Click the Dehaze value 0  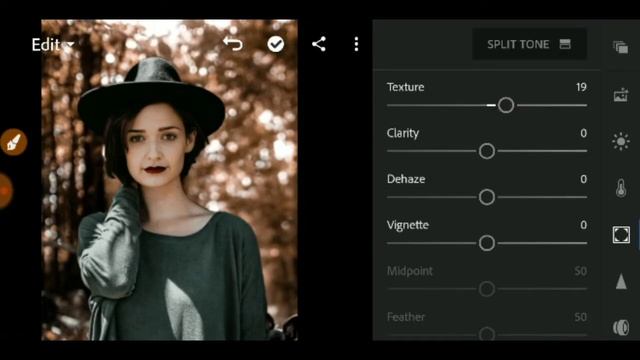(584, 179)
